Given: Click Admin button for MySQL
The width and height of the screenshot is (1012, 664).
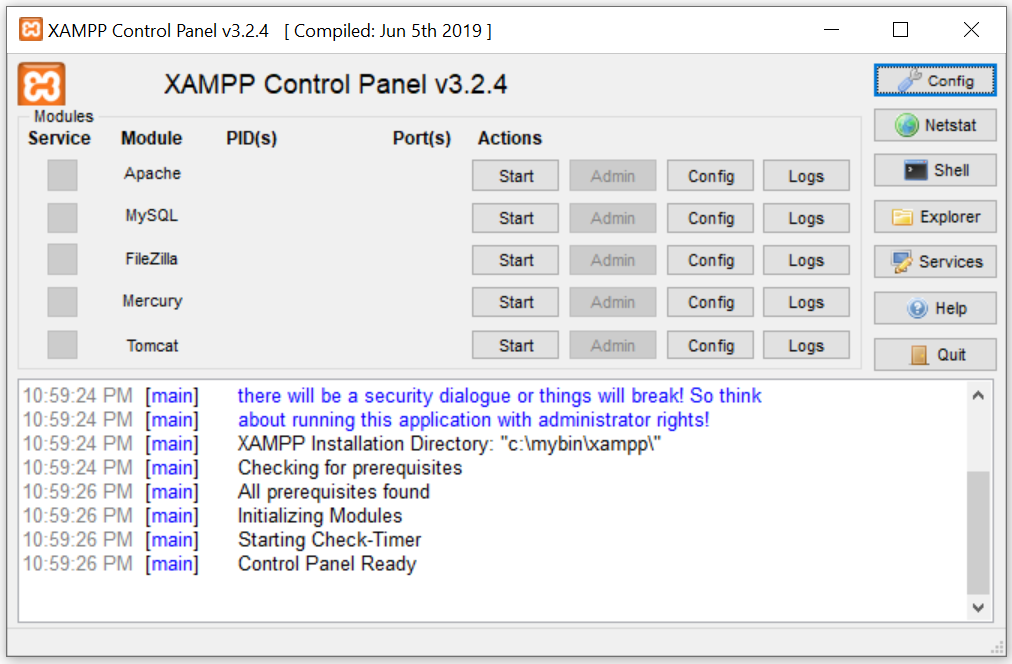Looking at the screenshot, I should pyautogui.click(x=612, y=218).
